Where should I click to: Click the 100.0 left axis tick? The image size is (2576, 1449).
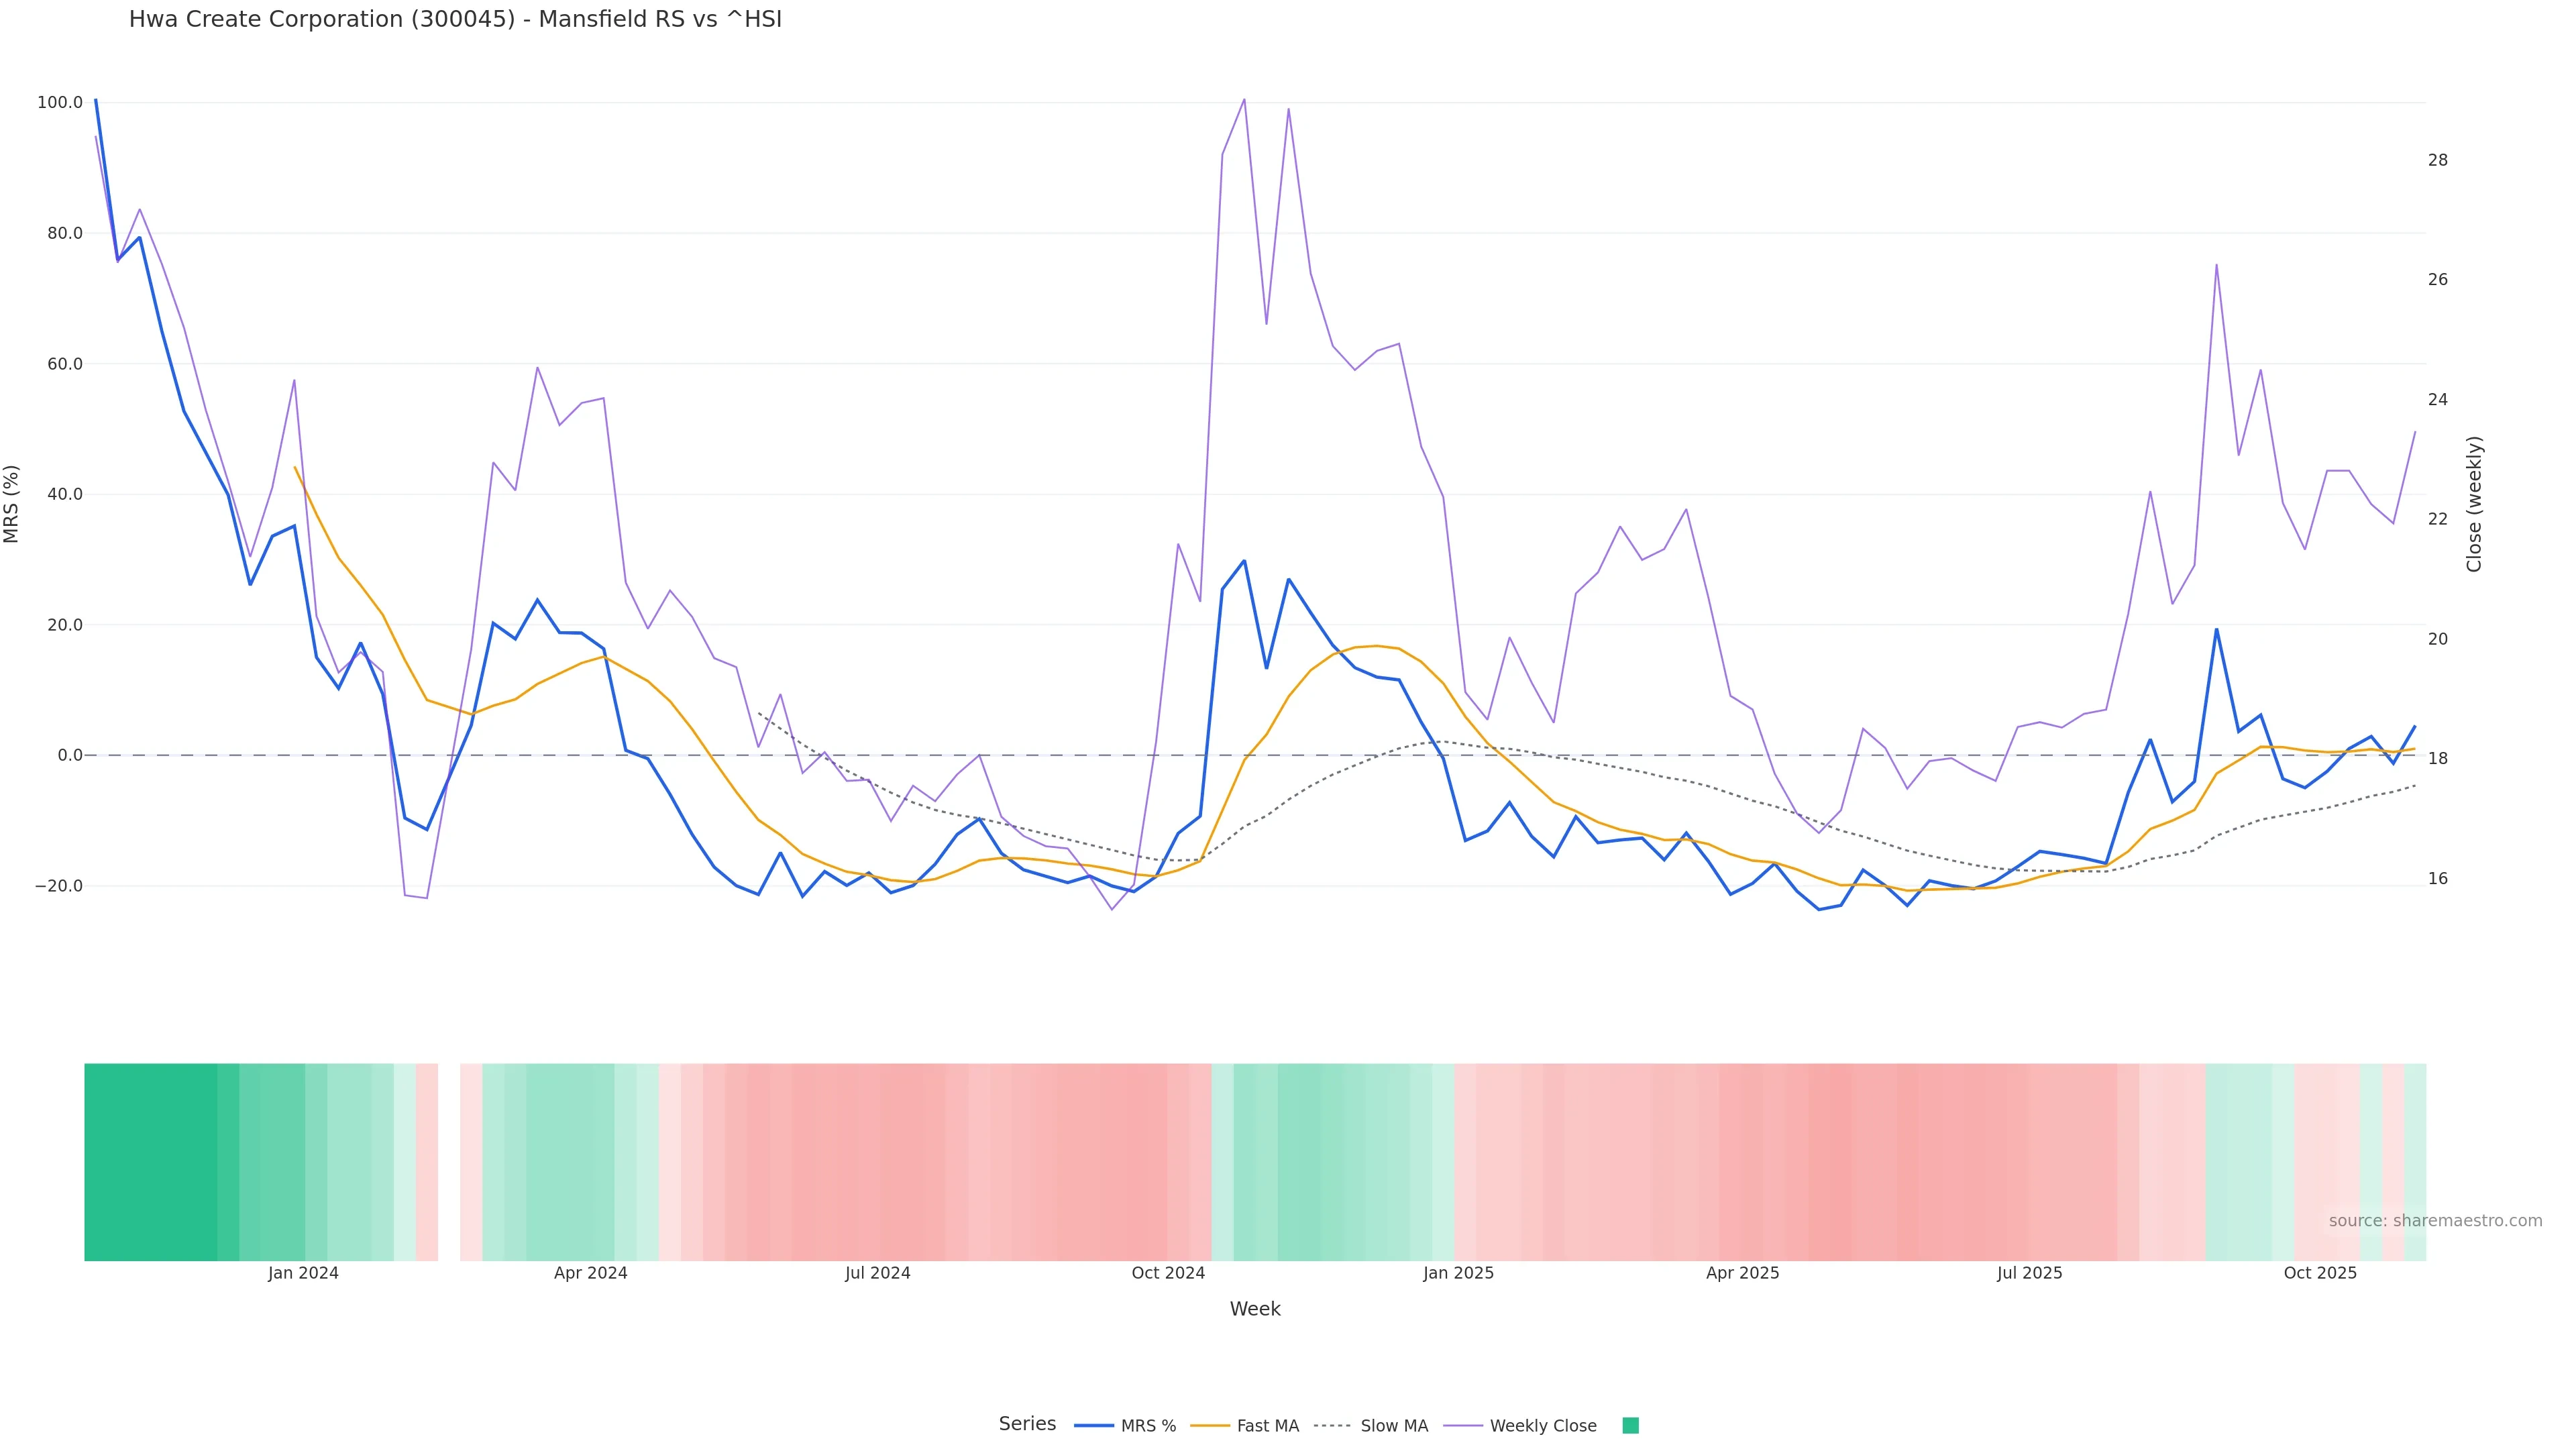(59, 103)
